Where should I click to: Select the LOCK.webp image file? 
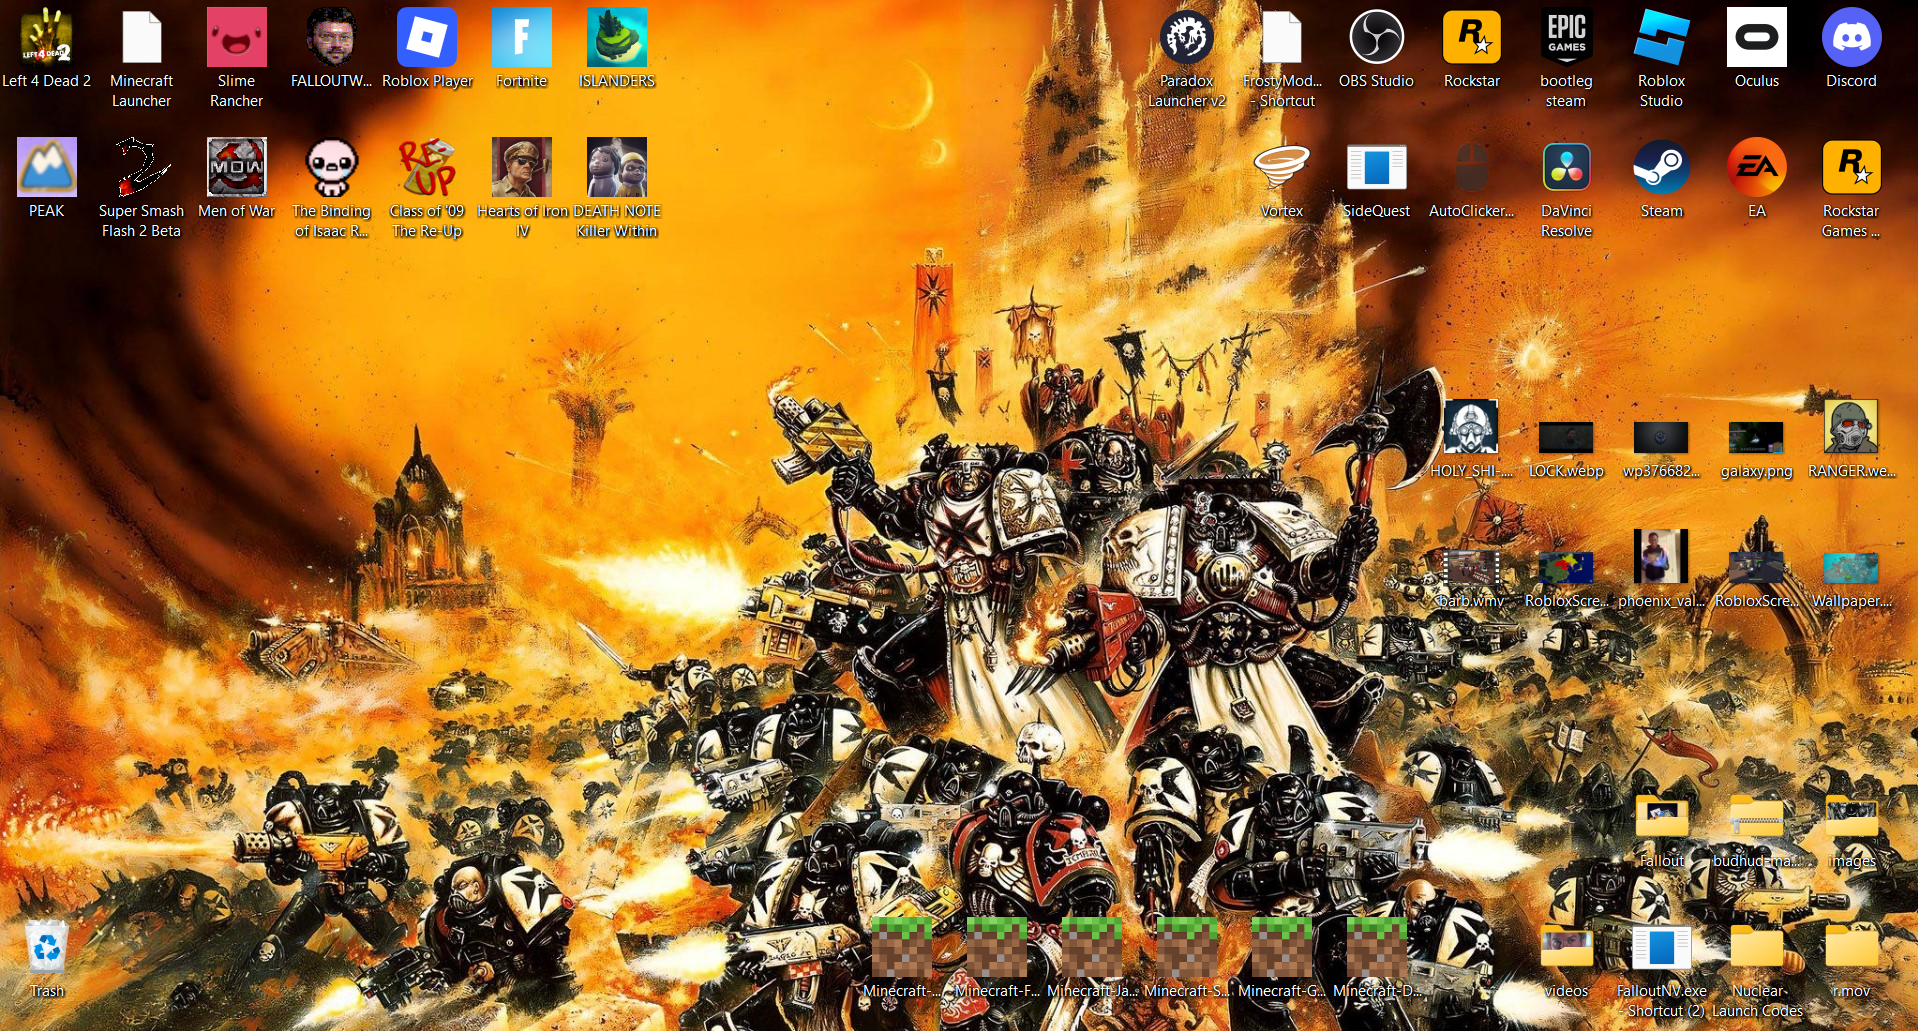click(x=1566, y=437)
